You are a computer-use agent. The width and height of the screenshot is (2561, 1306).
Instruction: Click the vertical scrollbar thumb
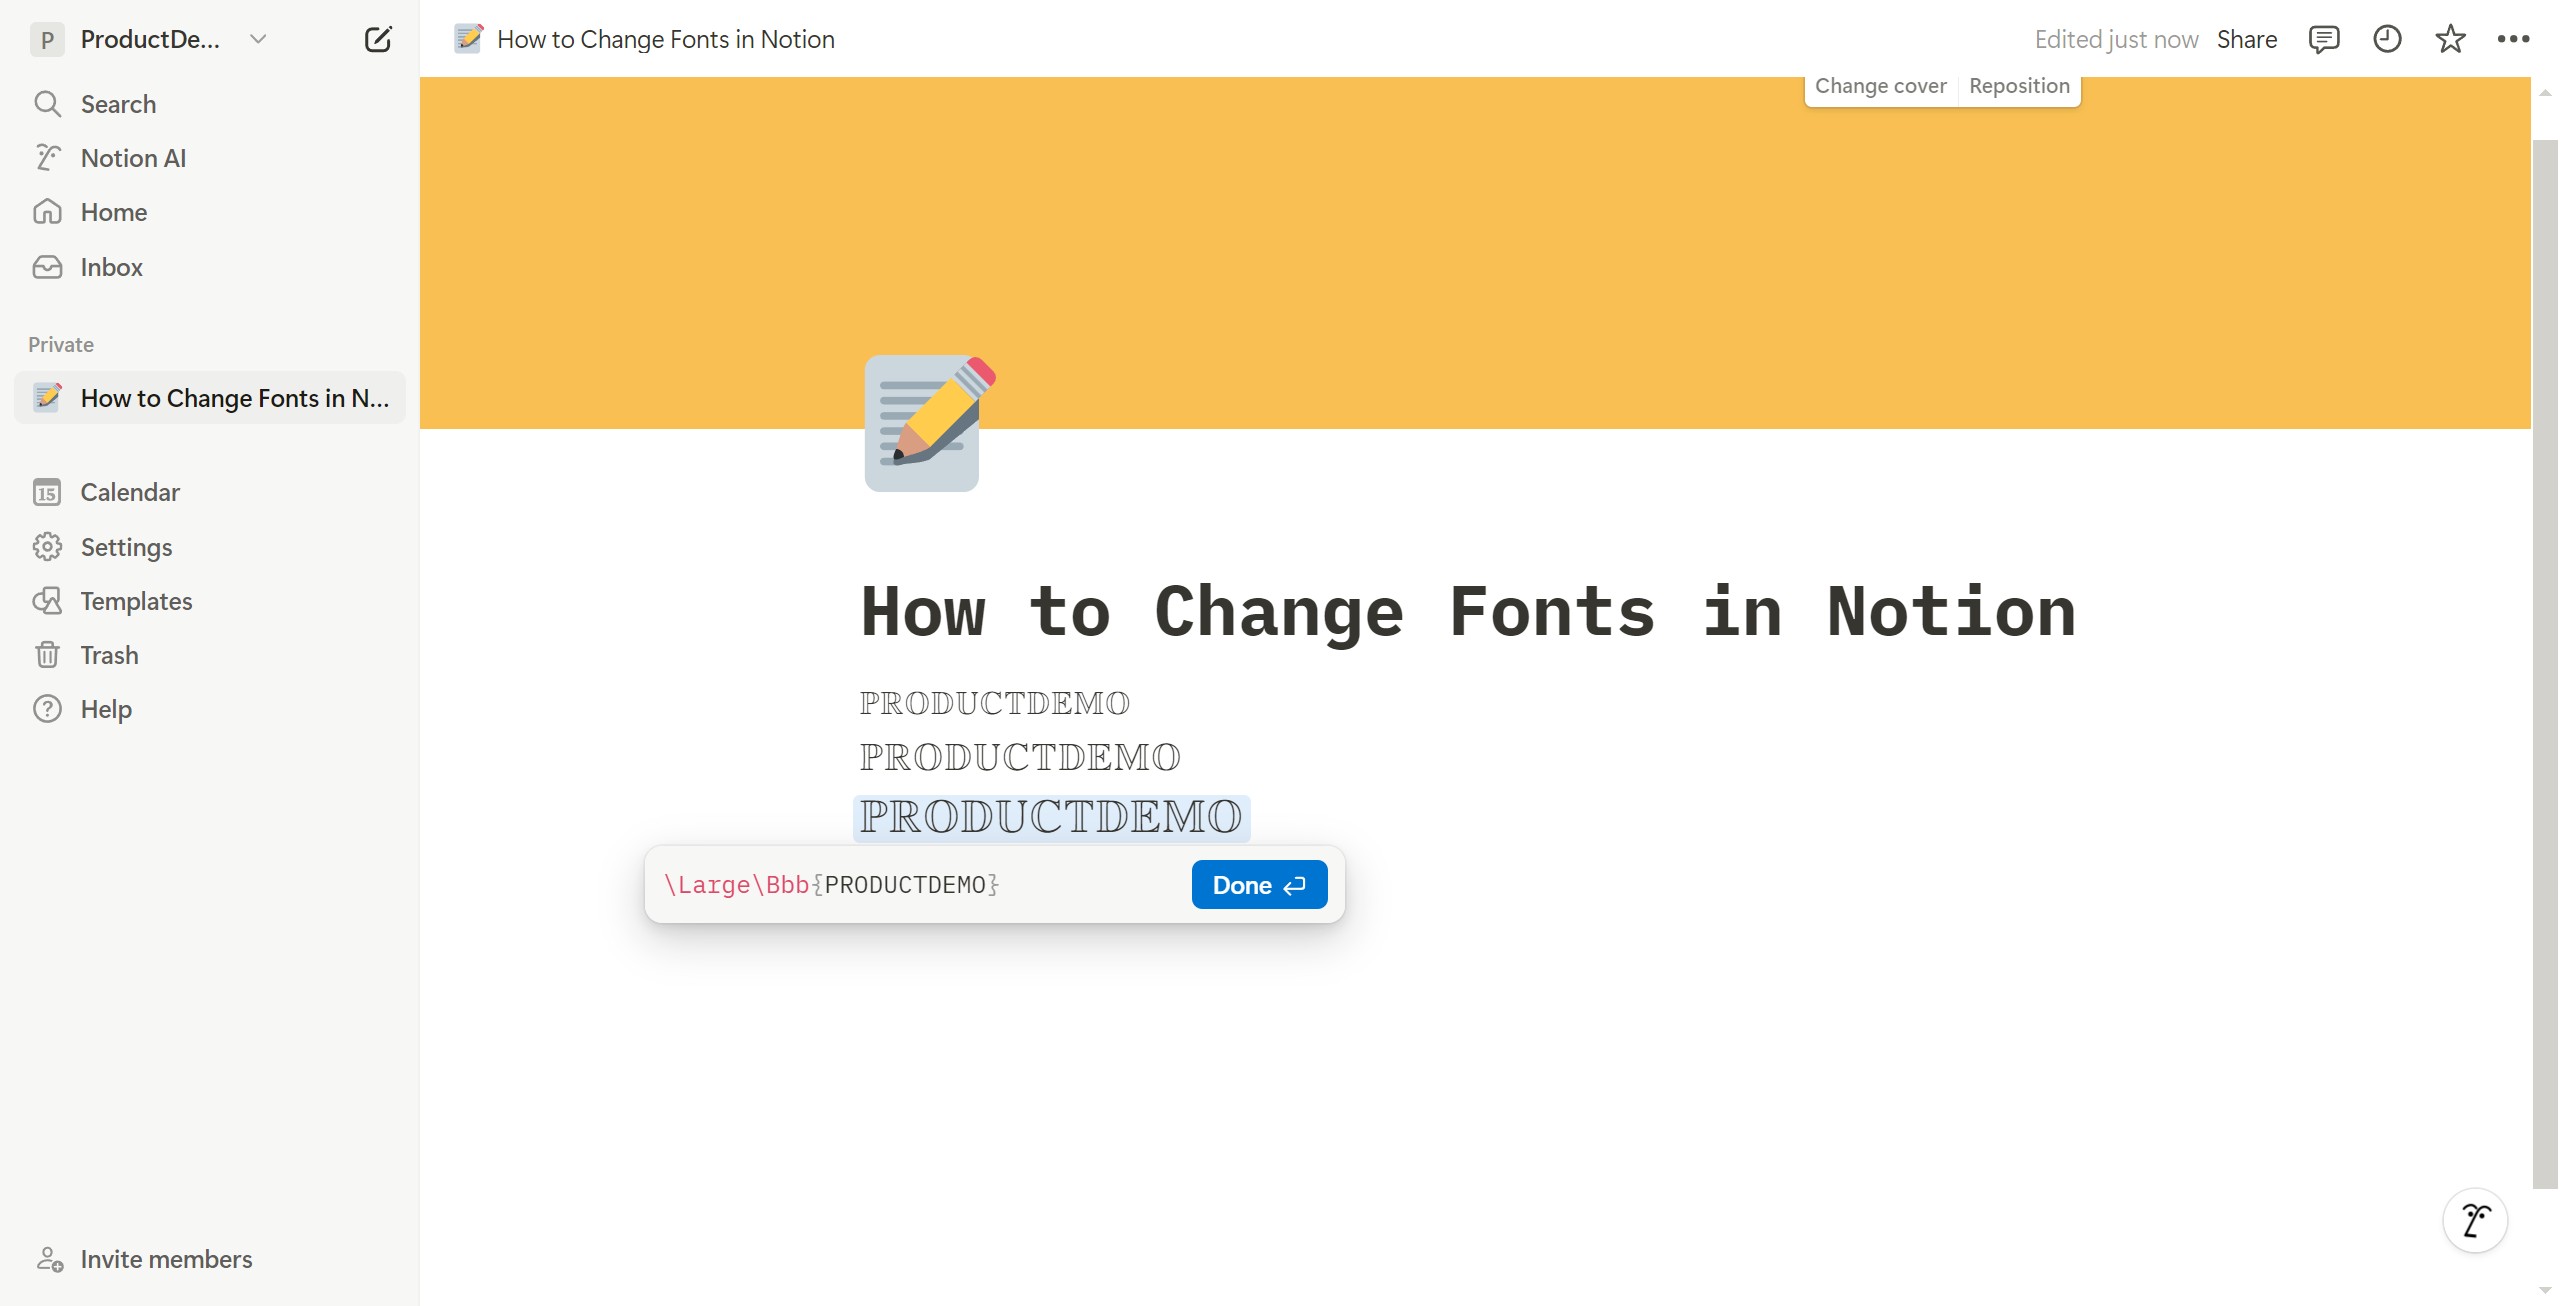[2546, 664]
